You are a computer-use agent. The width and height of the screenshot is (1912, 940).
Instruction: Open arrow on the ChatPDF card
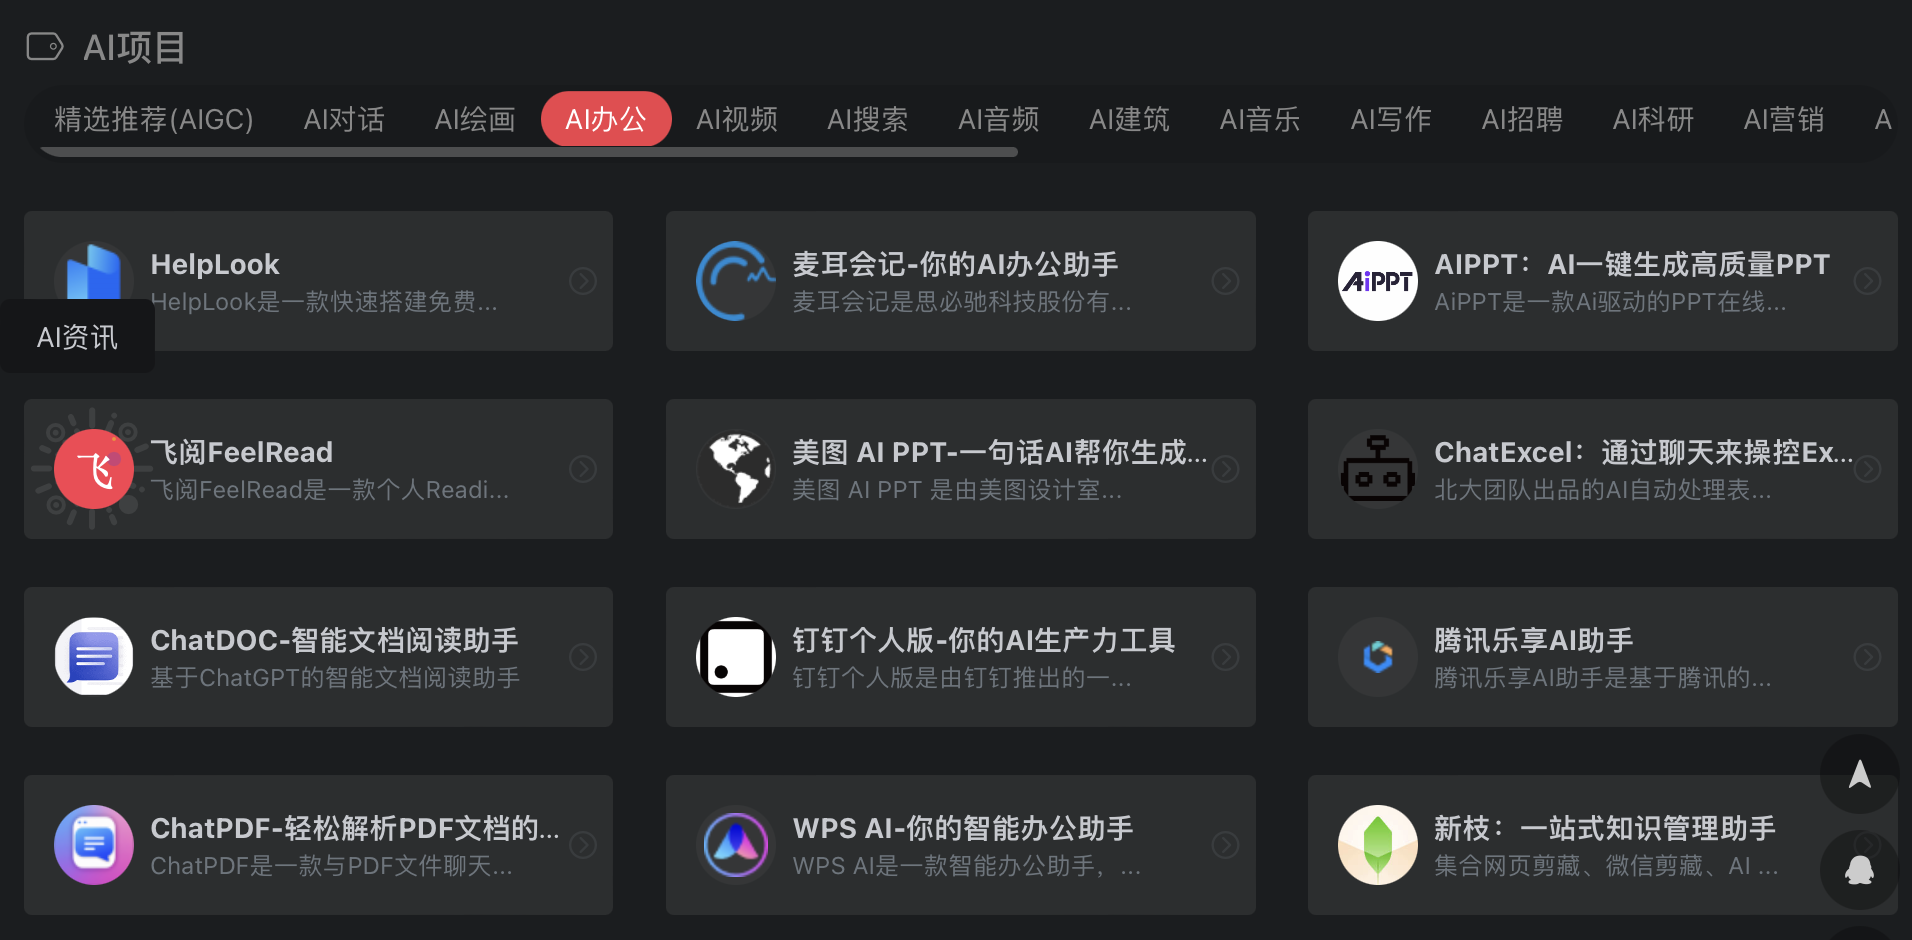(583, 845)
